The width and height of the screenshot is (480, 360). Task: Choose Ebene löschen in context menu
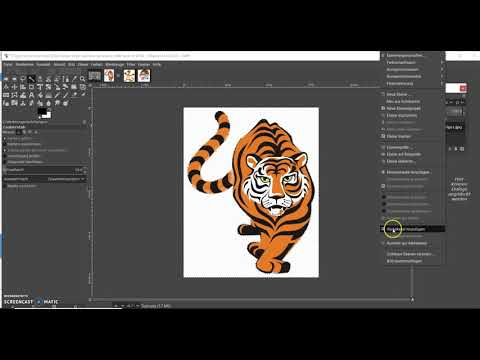click(413, 136)
